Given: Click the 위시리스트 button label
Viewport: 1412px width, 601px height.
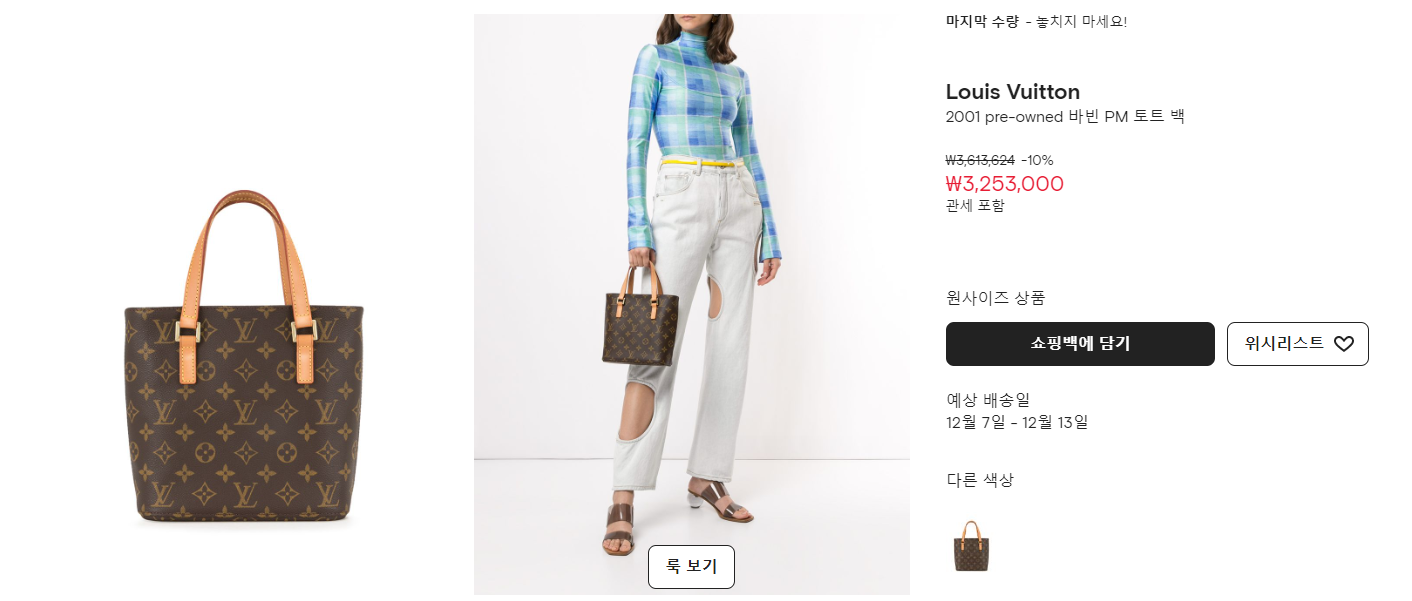Looking at the screenshot, I should [x=1284, y=343].
